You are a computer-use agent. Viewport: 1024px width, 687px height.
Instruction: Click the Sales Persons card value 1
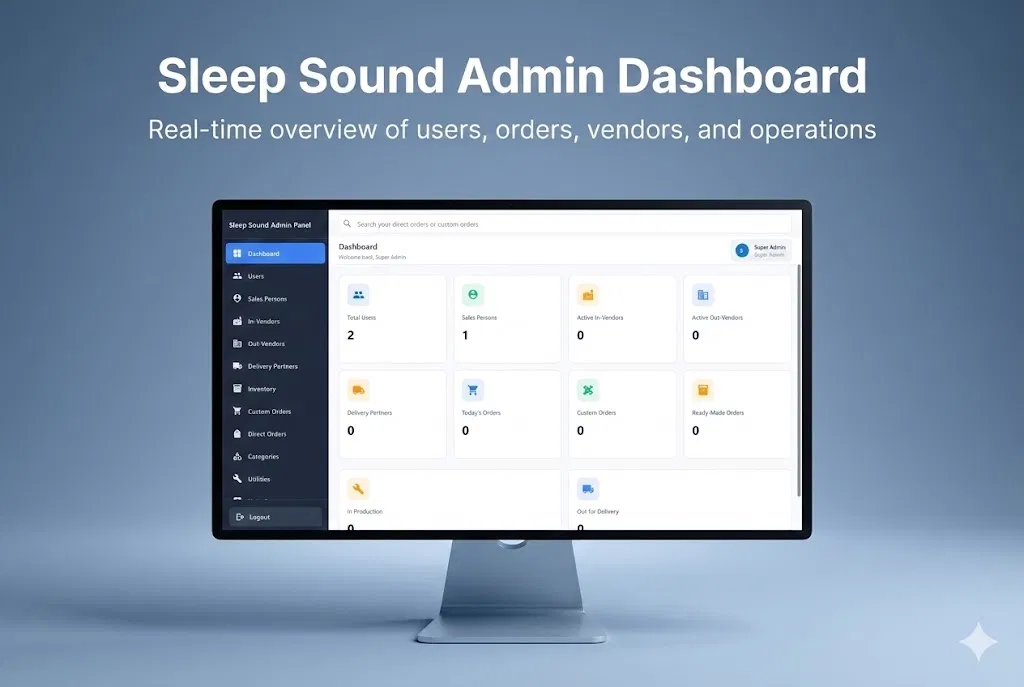click(x=465, y=335)
